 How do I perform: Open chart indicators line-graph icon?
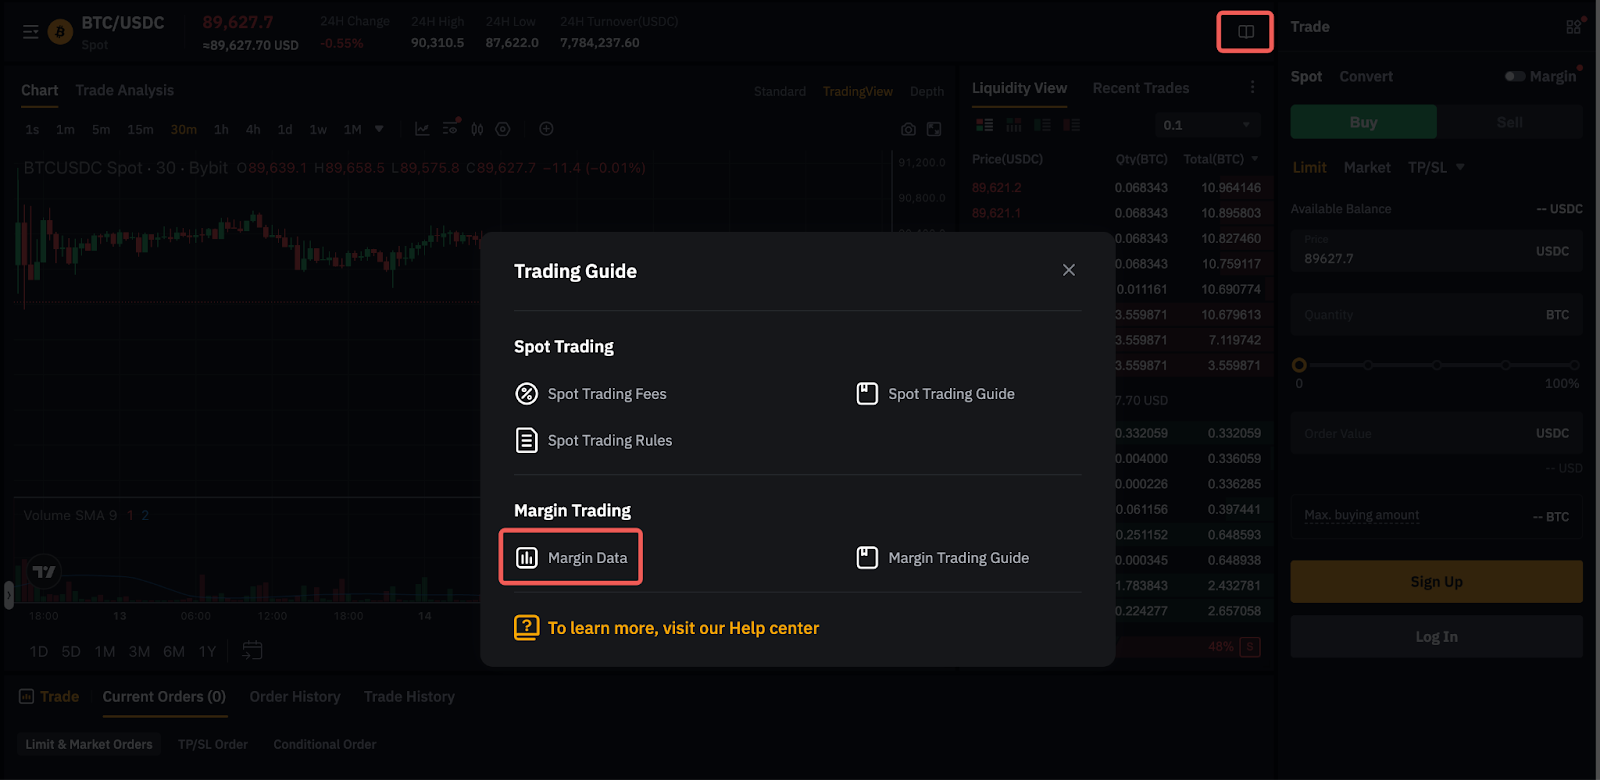click(x=422, y=129)
